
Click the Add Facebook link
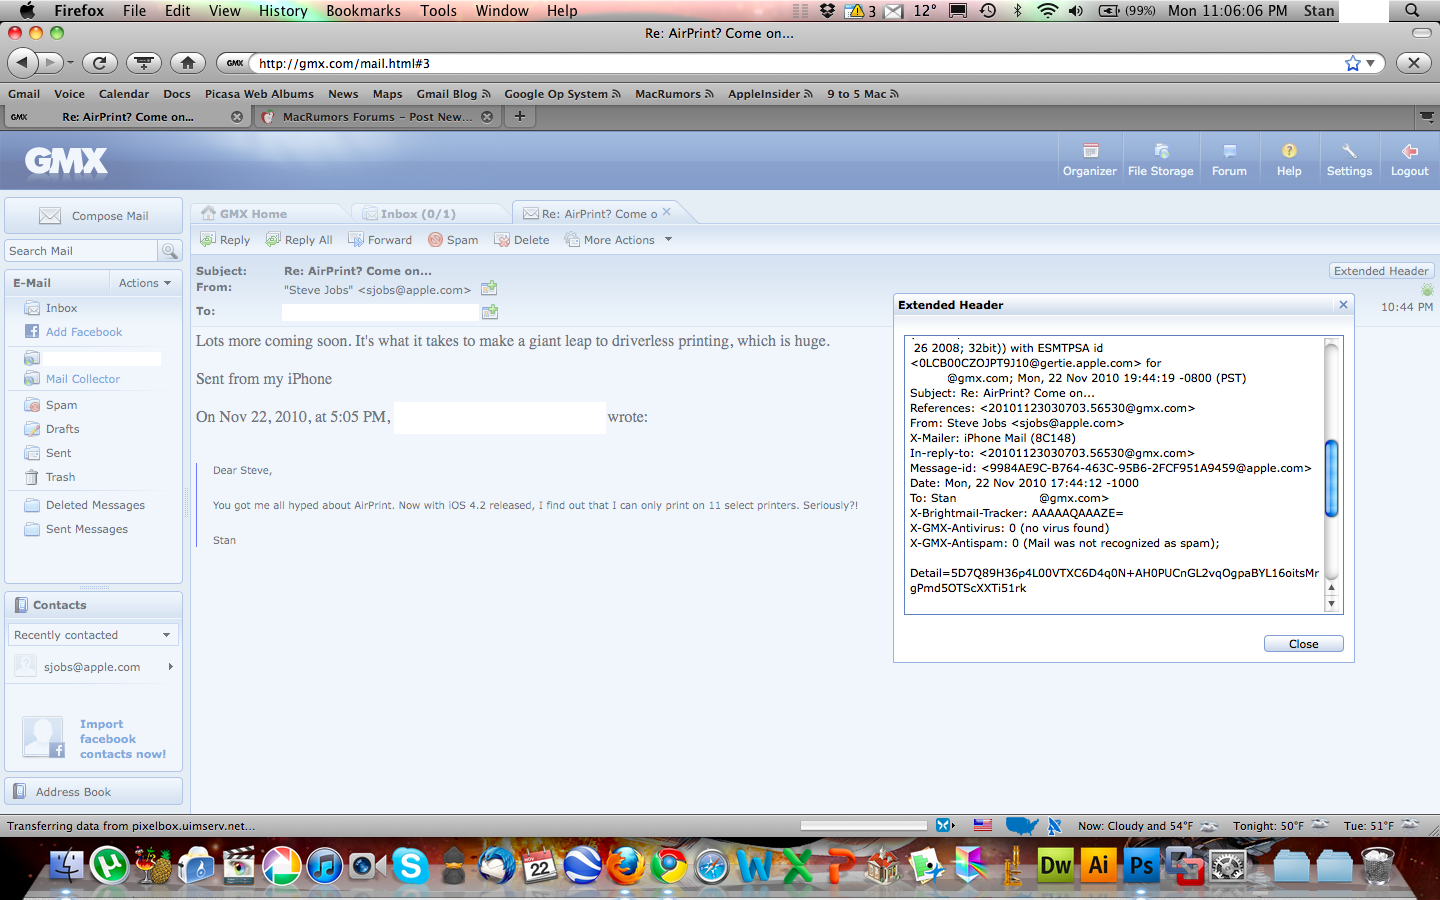(x=83, y=332)
